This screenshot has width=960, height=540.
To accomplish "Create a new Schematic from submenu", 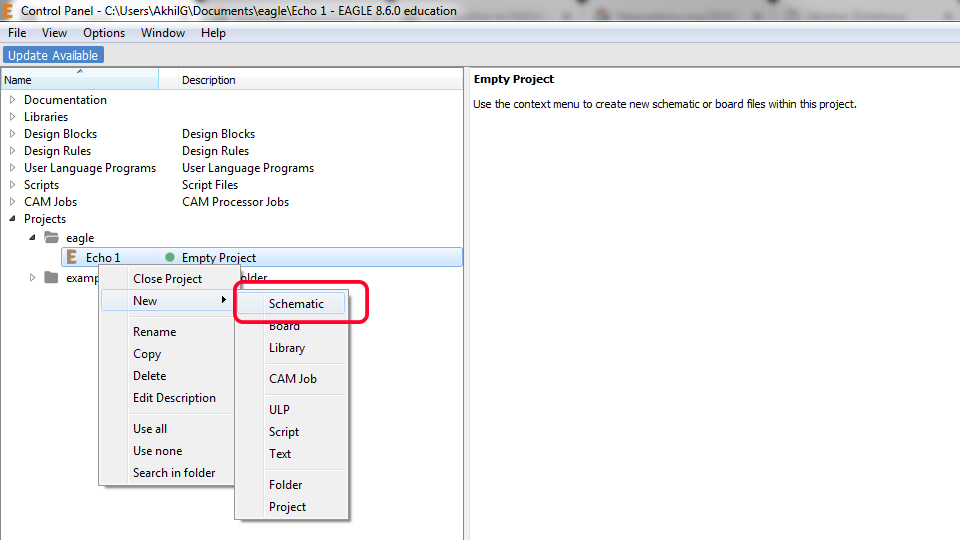I will [291, 304].
